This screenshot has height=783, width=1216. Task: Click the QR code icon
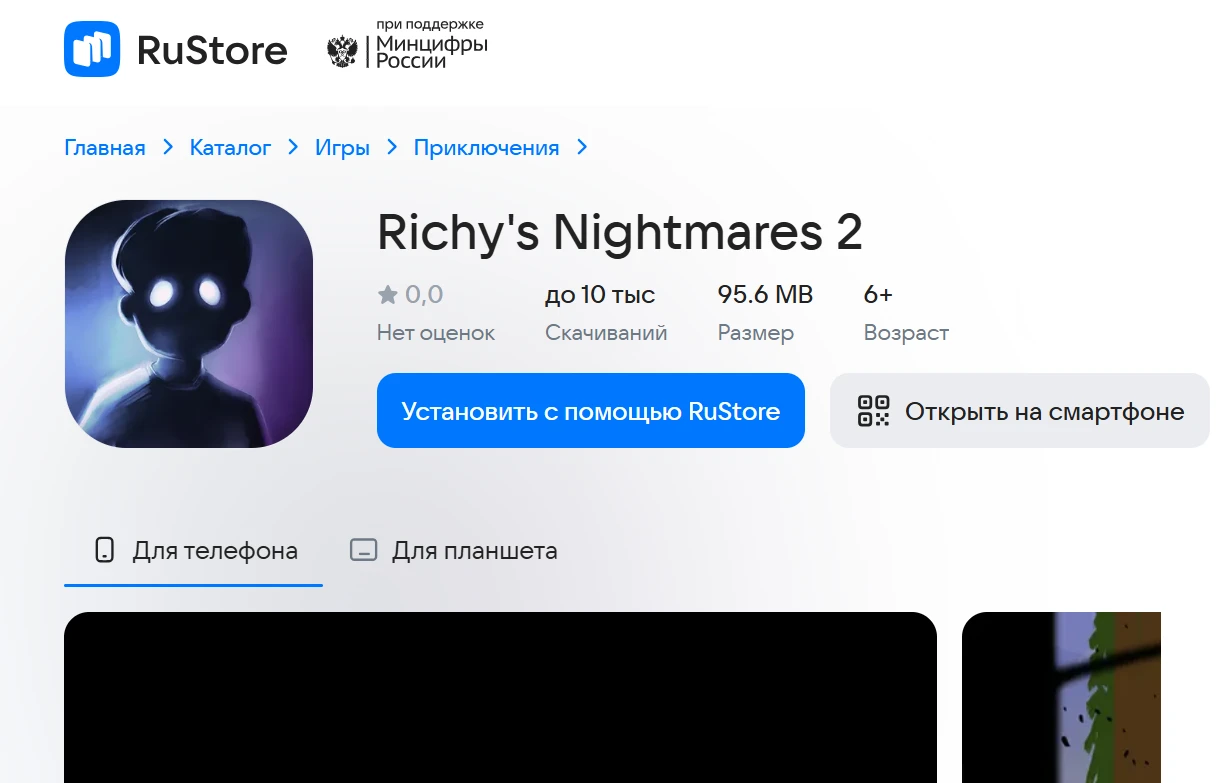[x=873, y=411]
